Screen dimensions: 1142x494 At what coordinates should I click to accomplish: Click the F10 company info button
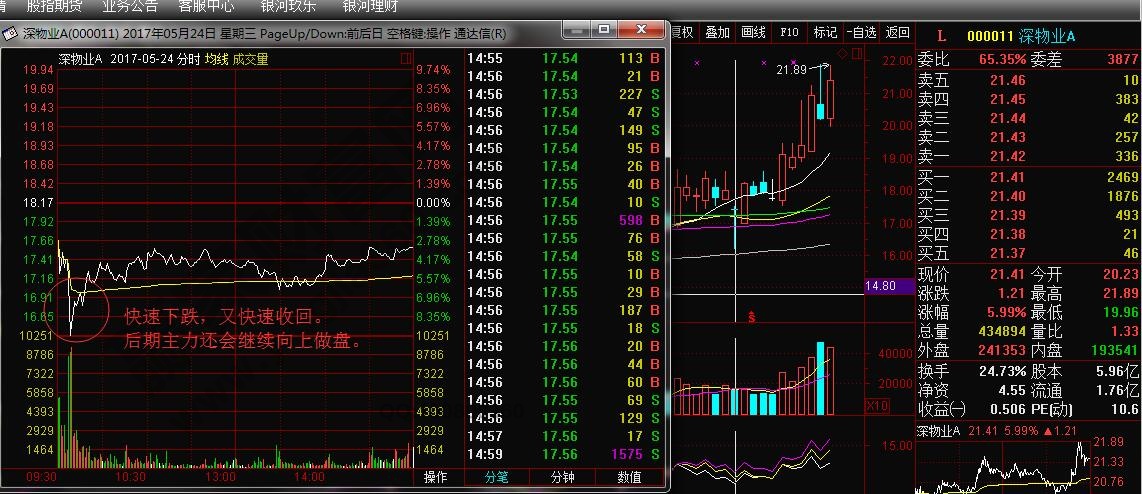(789, 32)
